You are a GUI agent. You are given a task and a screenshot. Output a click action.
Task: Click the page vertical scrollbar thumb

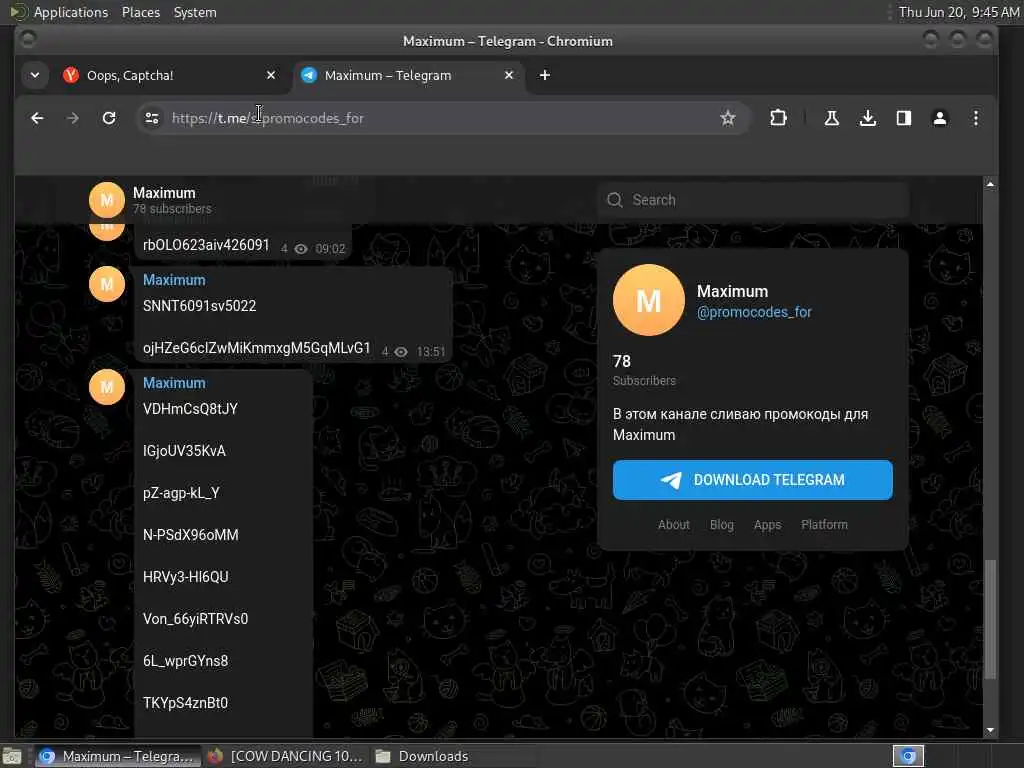[x=990, y=619]
